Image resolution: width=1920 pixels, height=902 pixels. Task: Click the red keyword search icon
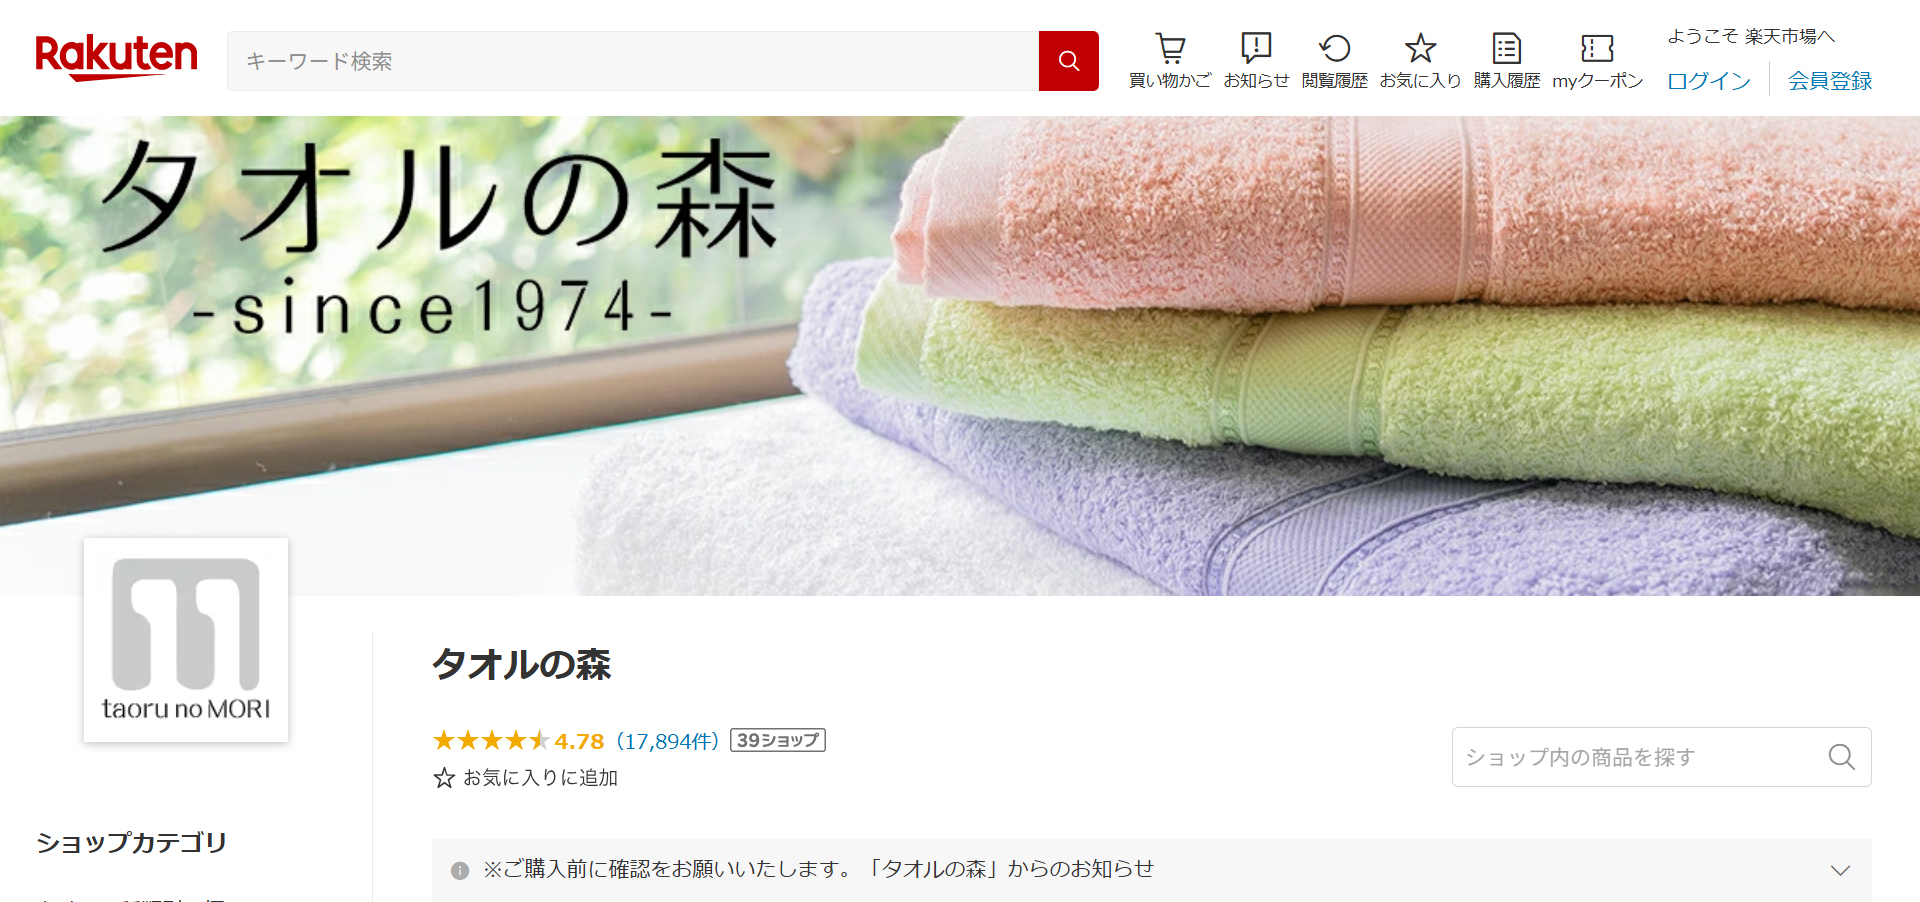point(1068,60)
